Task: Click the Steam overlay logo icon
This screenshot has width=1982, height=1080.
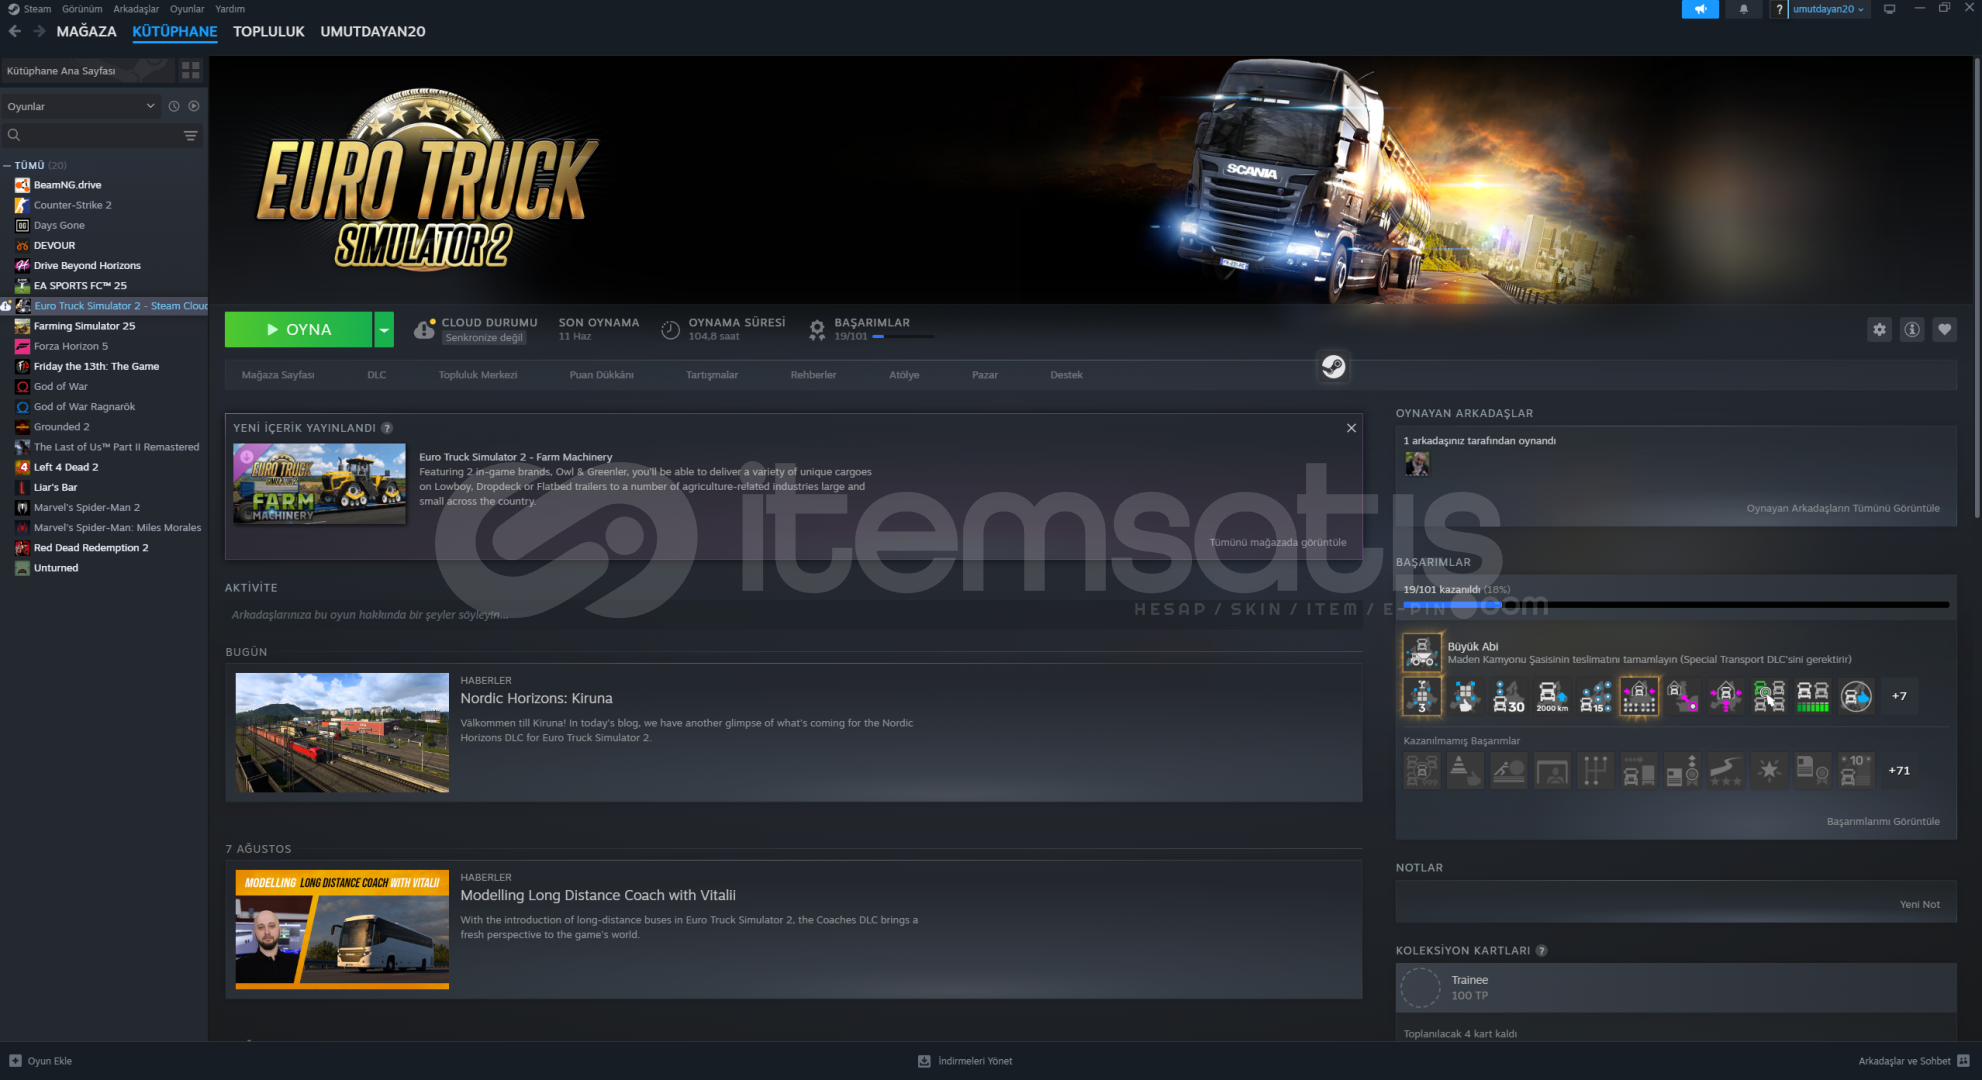Action: point(1333,367)
